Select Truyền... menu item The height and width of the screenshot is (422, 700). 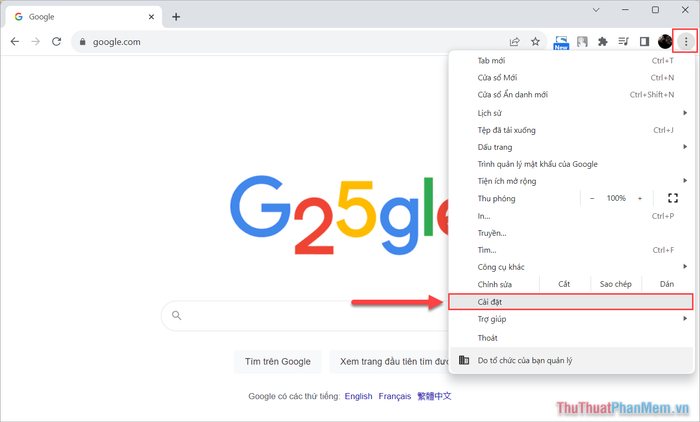pos(571,233)
